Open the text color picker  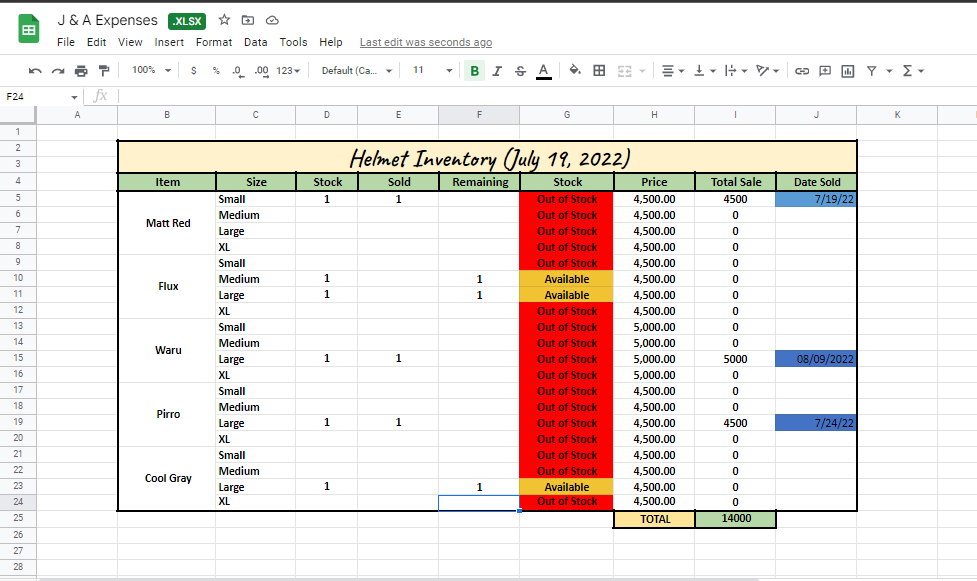[544, 71]
